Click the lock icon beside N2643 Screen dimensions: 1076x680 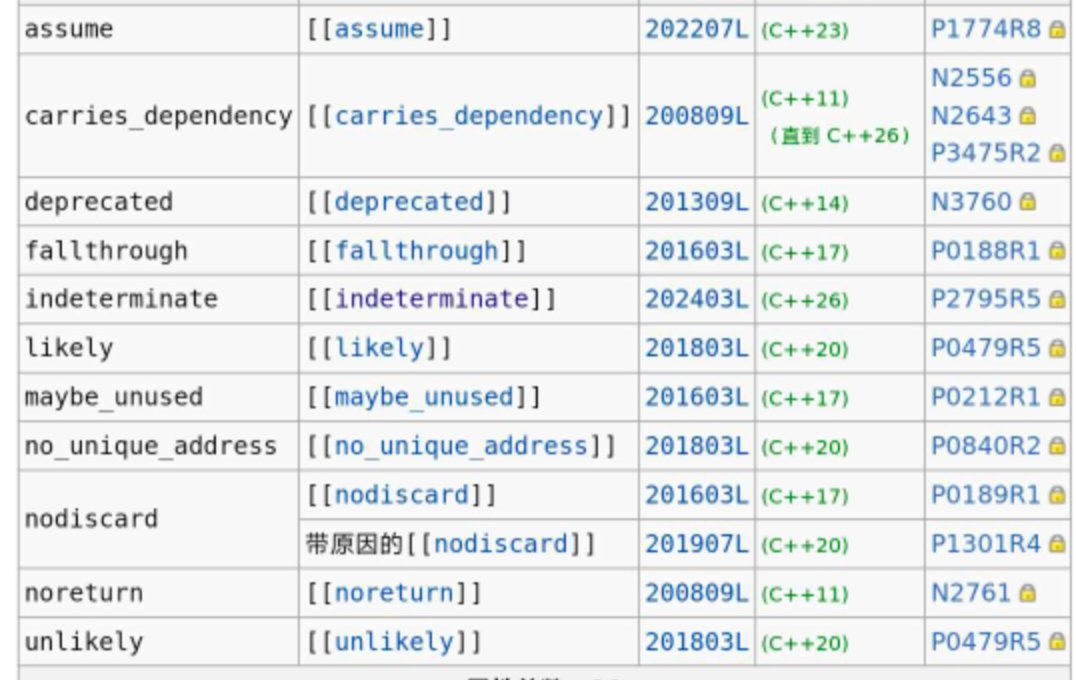click(x=1027, y=115)
